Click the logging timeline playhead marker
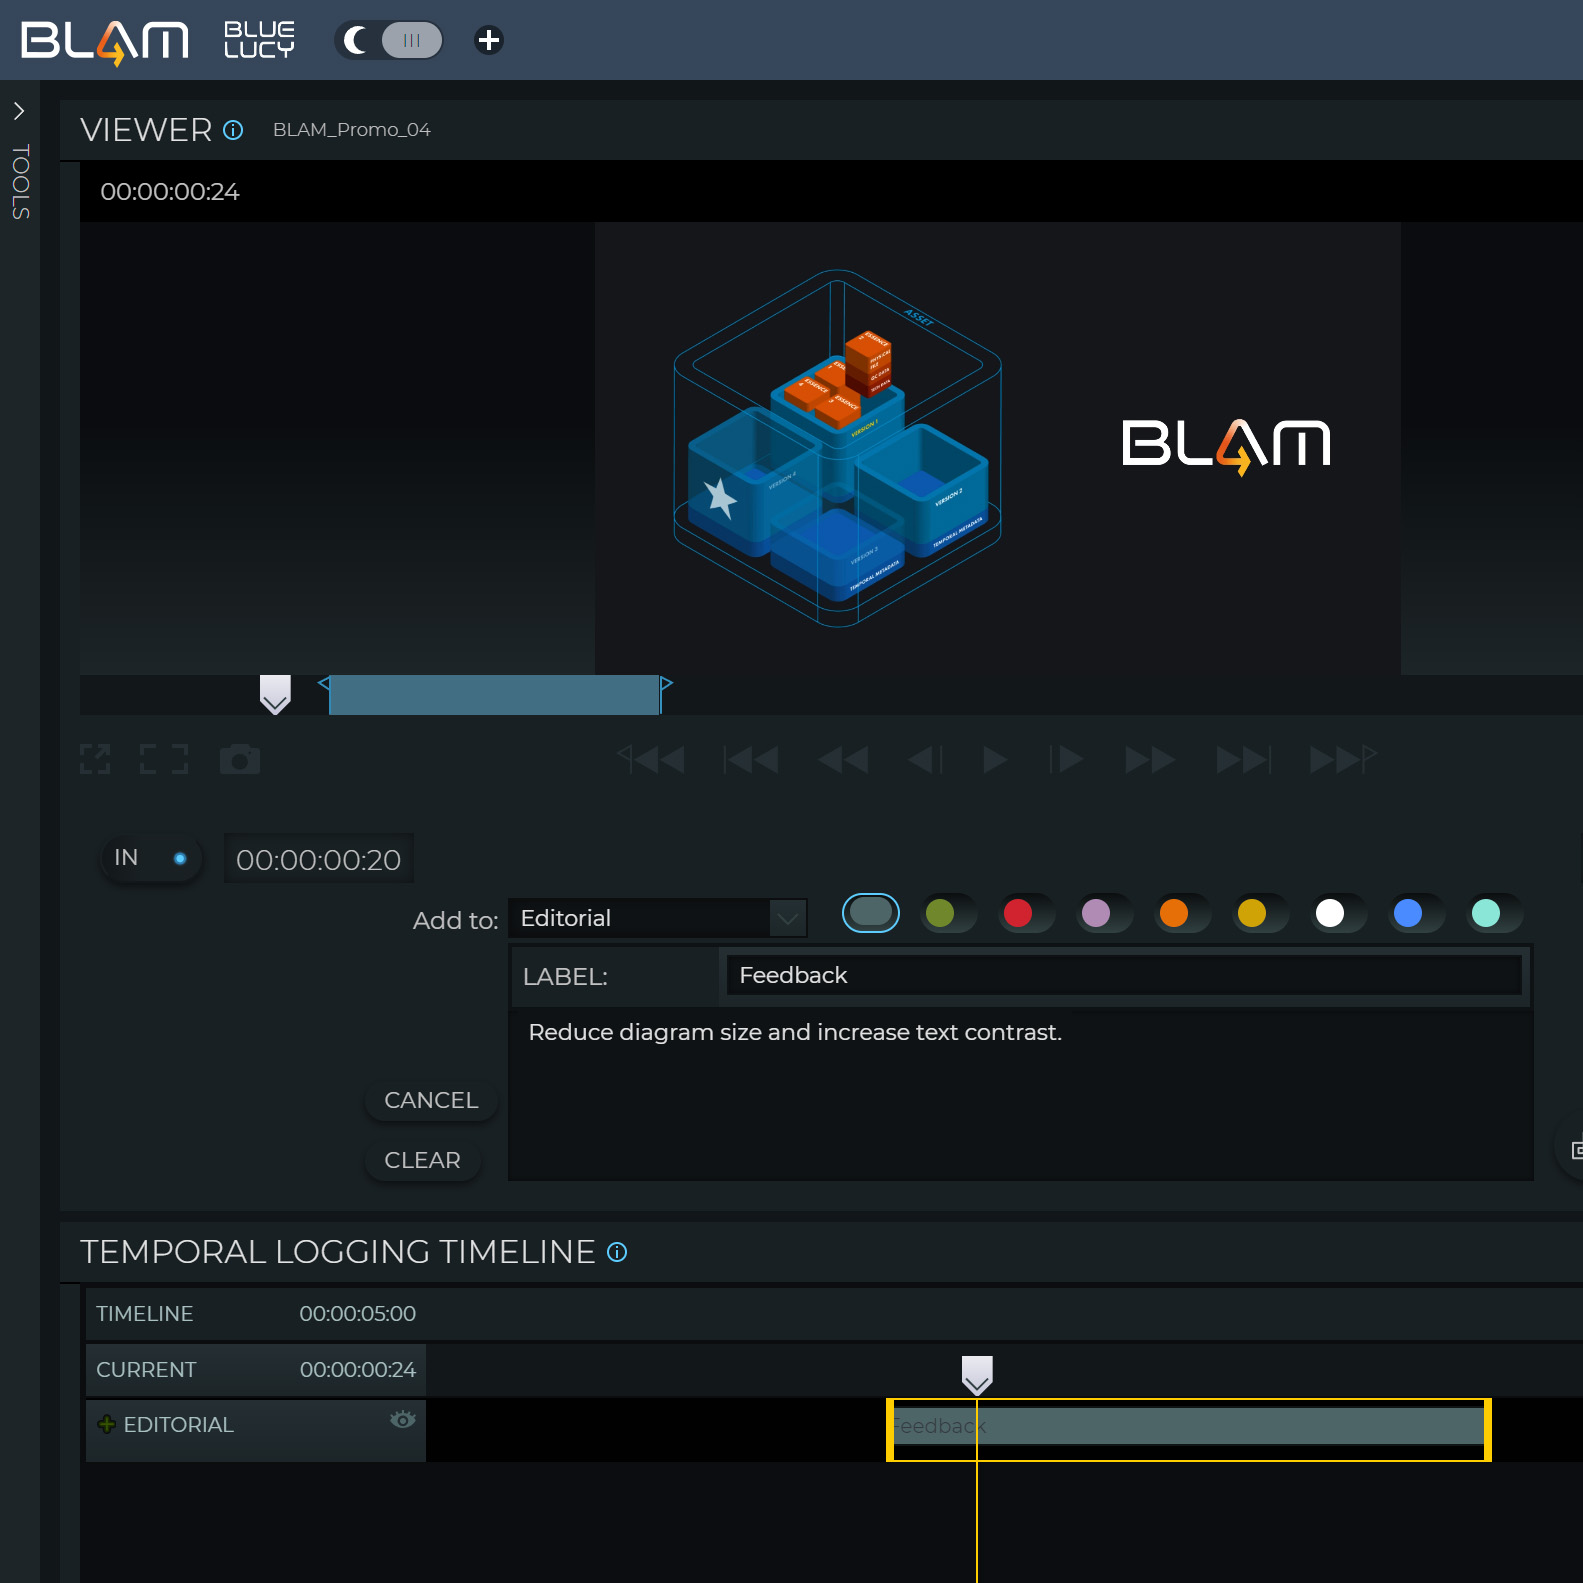This screenshot has width=1583, height=1583. pos(977,1376)
